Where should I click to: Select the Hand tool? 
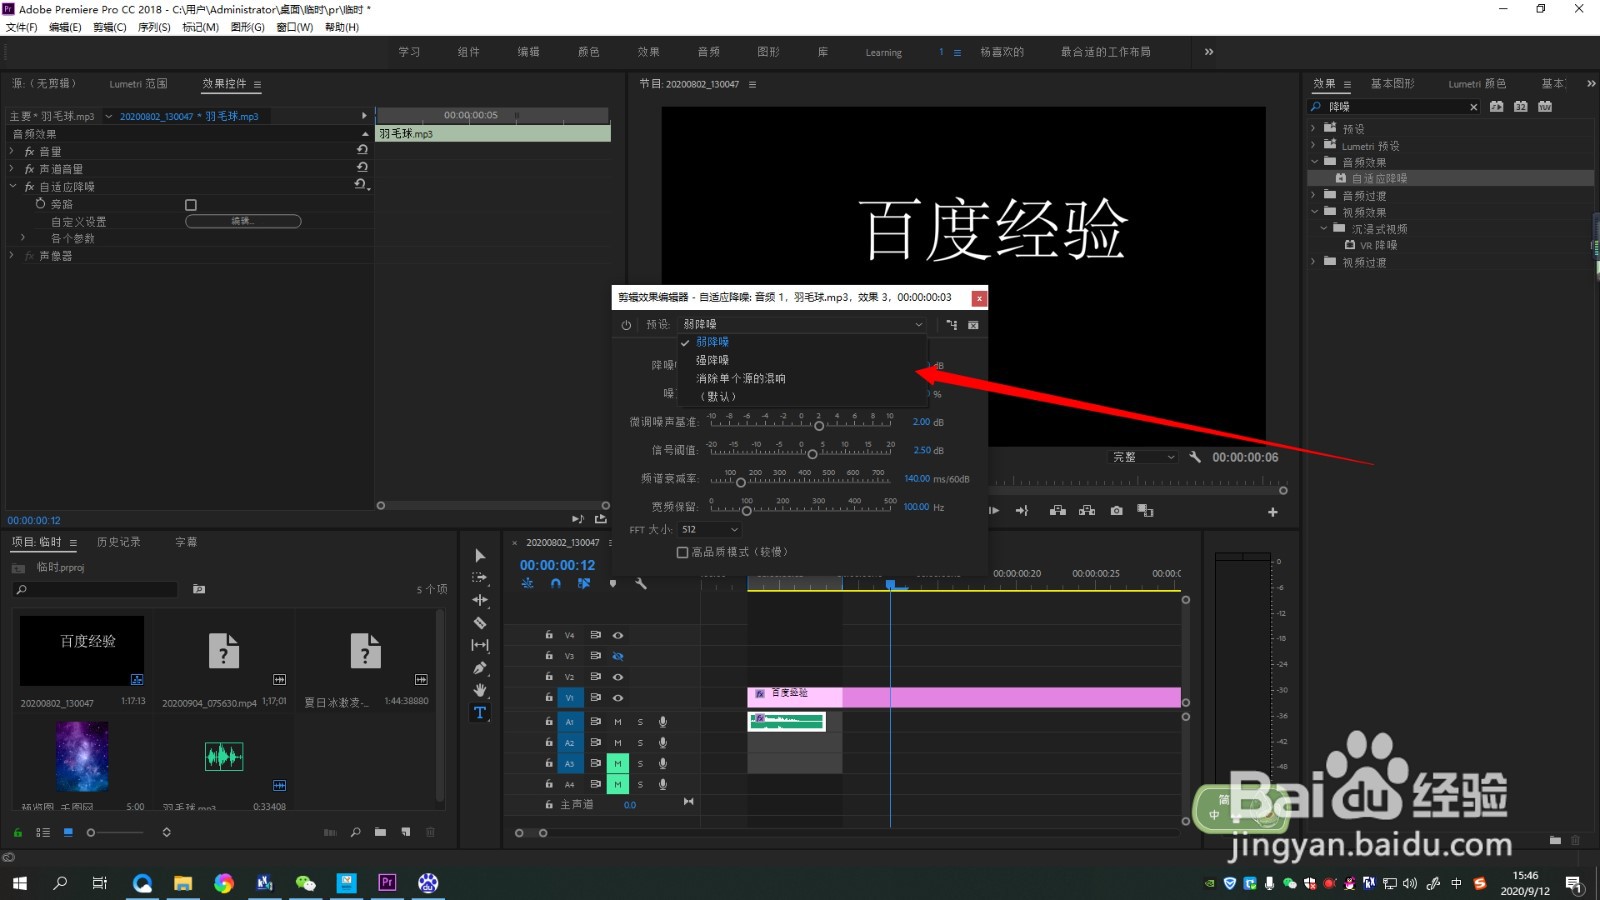point(480,690)
